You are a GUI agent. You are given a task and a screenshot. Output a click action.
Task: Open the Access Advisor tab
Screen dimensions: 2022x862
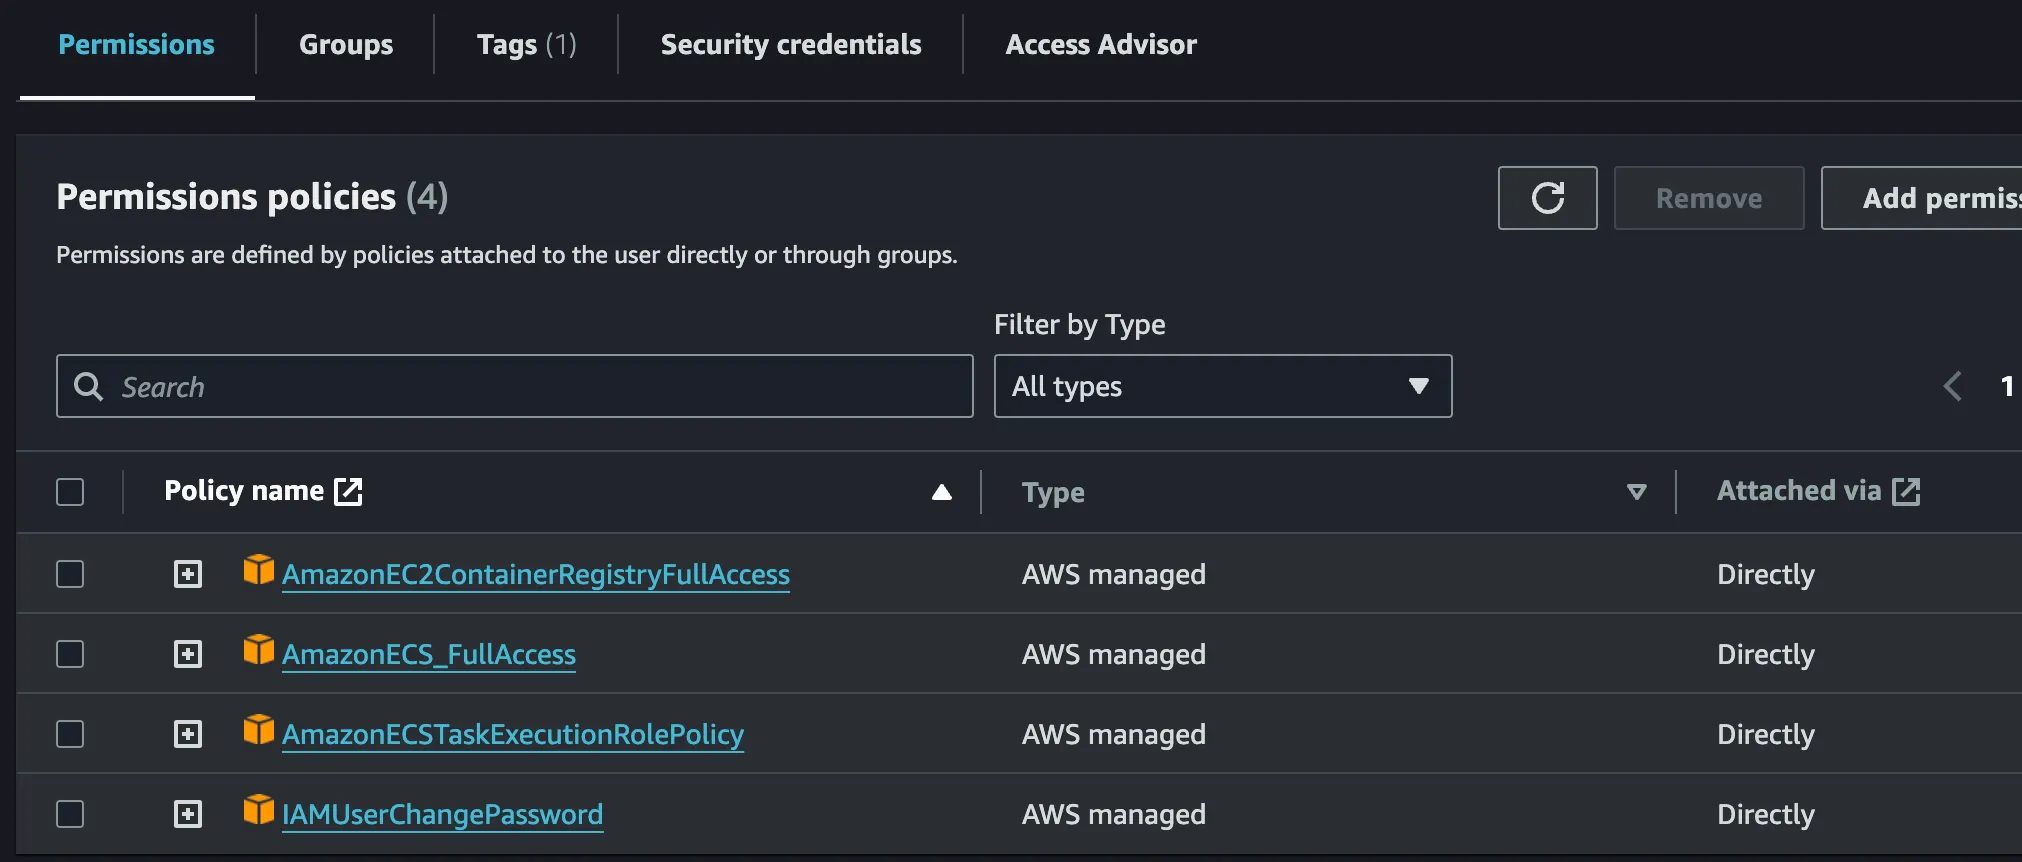pyautogui.click(x=1100, y=45)
